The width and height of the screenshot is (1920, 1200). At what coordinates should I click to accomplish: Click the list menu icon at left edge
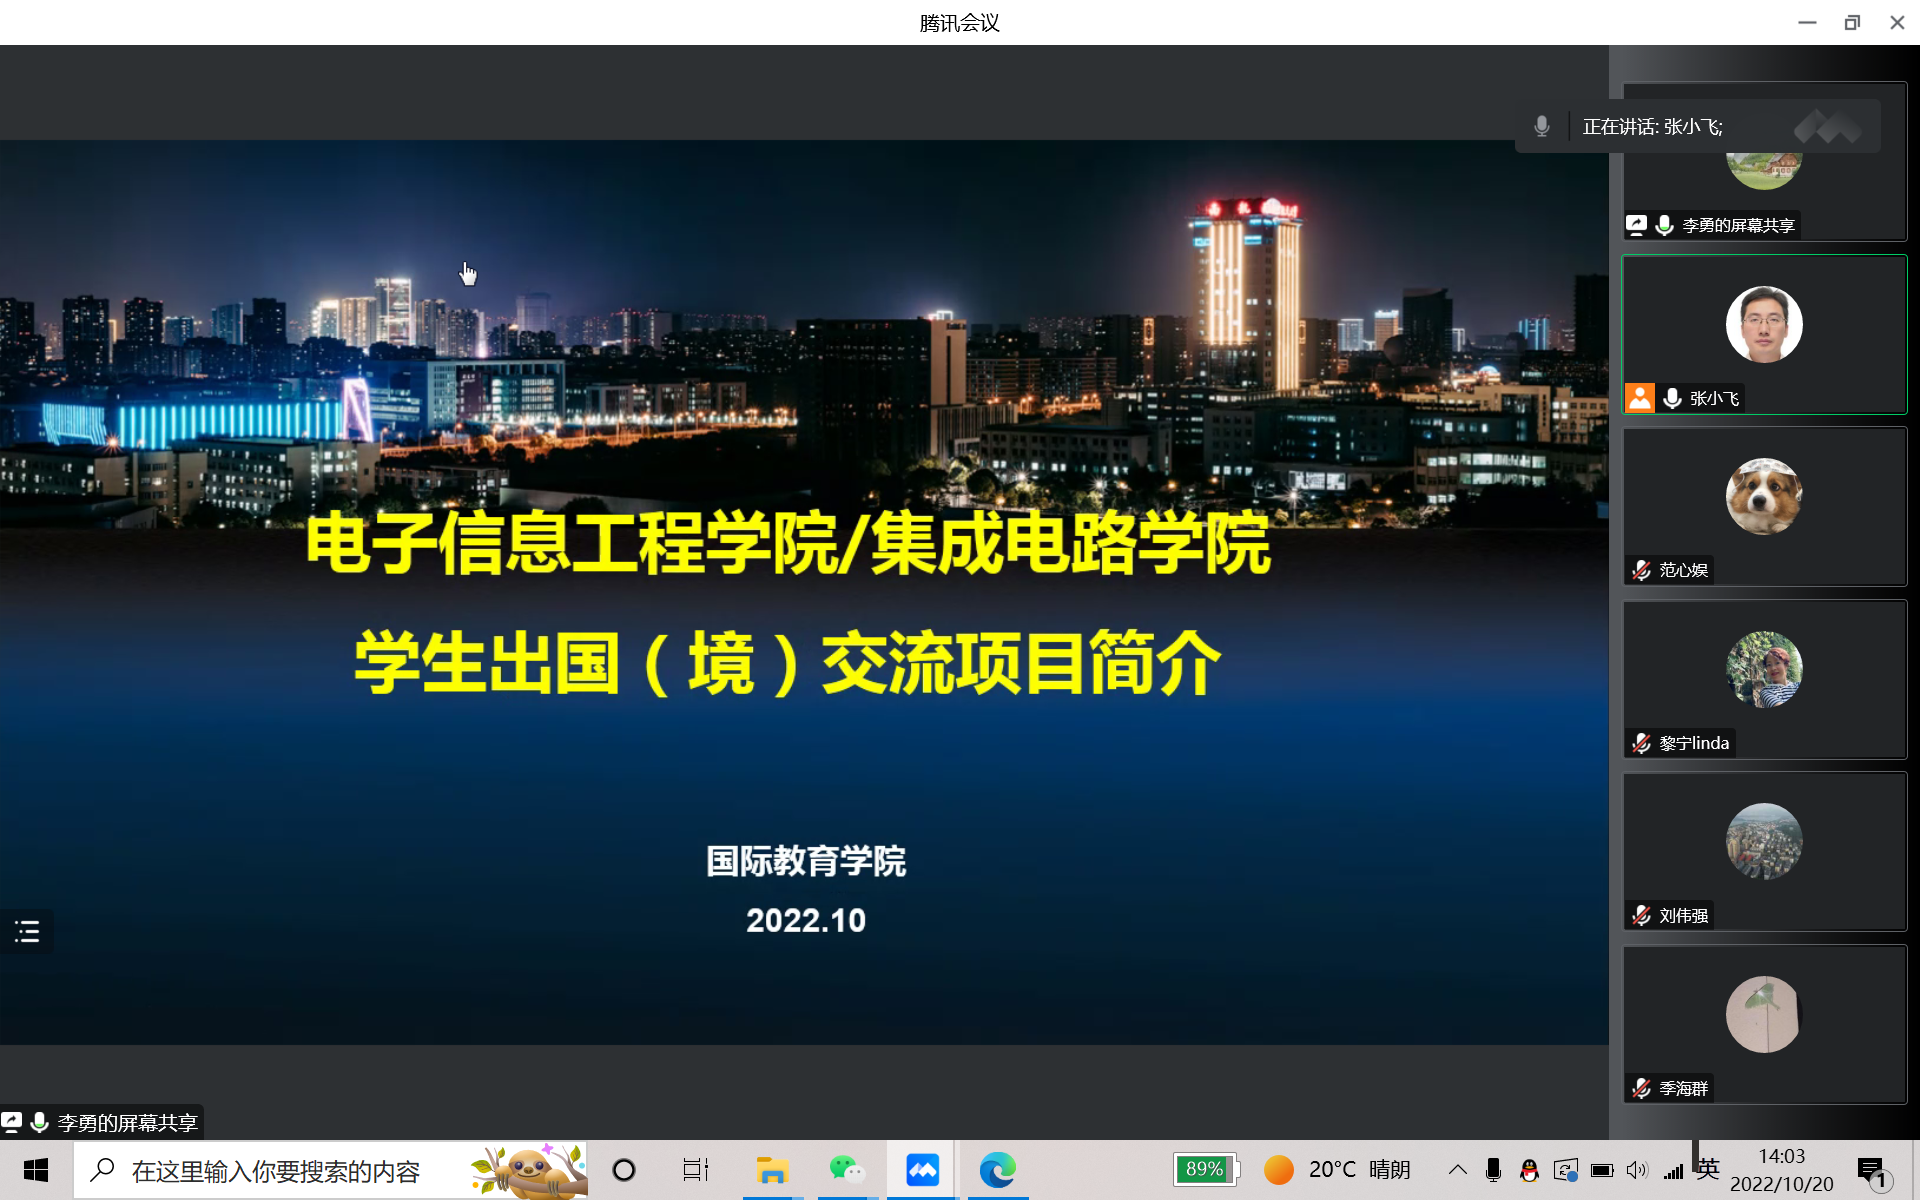(27, 932)
